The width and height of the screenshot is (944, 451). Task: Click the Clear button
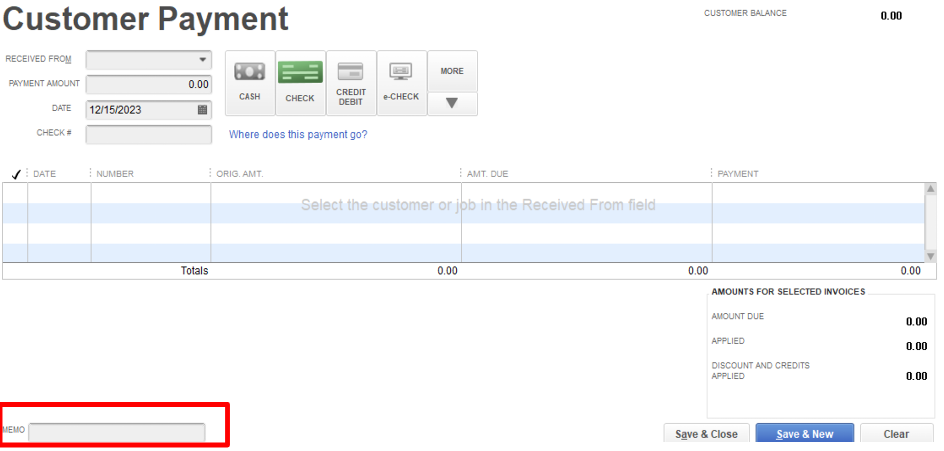point(896,434)
